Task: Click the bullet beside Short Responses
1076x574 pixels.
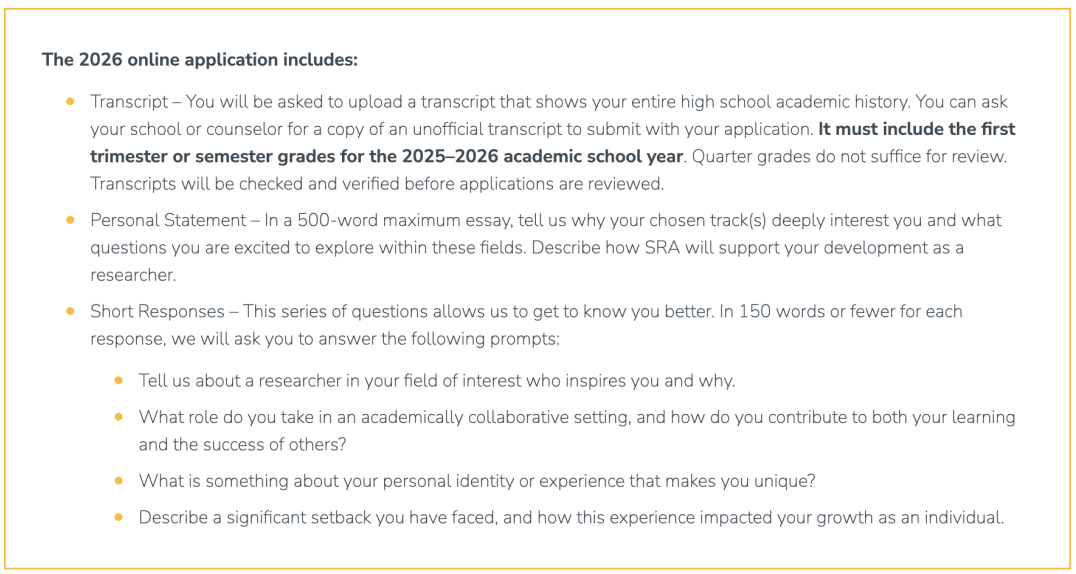Action: coord(70,312)
